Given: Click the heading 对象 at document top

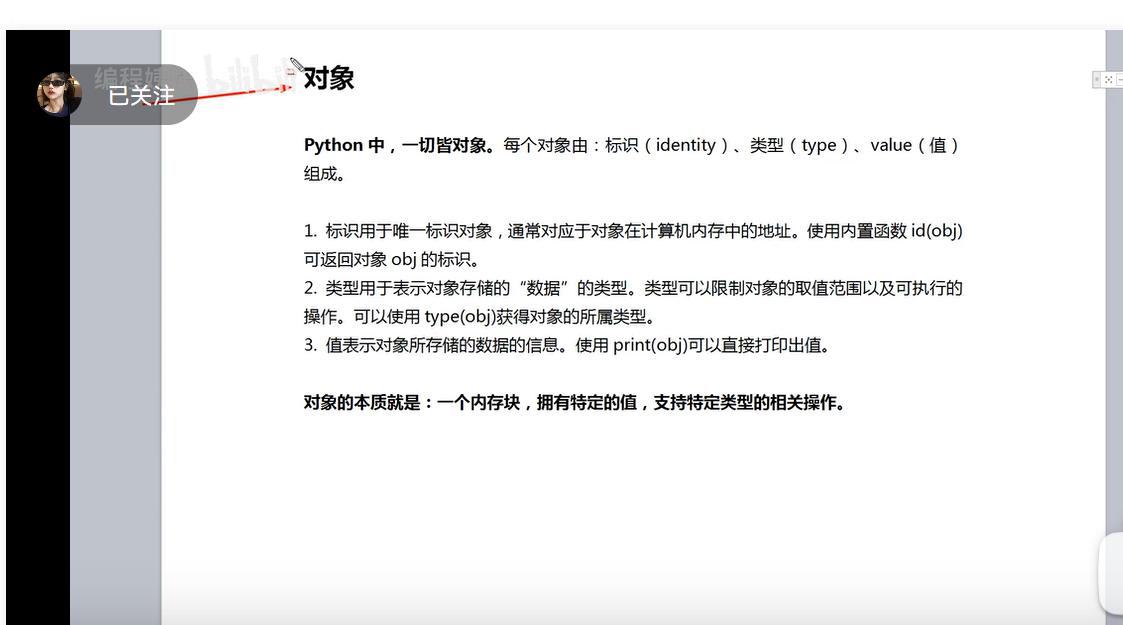Looking at the screenshot, I should point(329,78).
